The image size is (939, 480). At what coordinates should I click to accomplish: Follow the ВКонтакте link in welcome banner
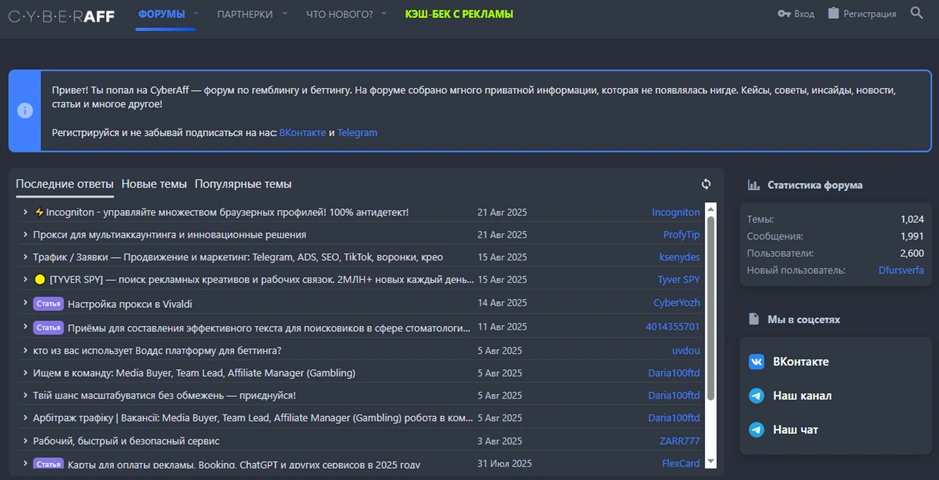pyautogui.click(x=302, y=132)
